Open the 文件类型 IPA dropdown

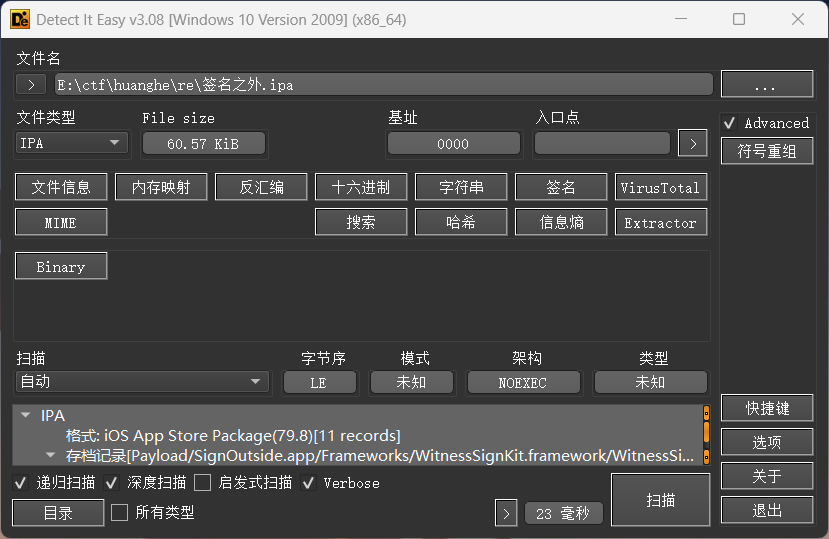coord(72,143)
